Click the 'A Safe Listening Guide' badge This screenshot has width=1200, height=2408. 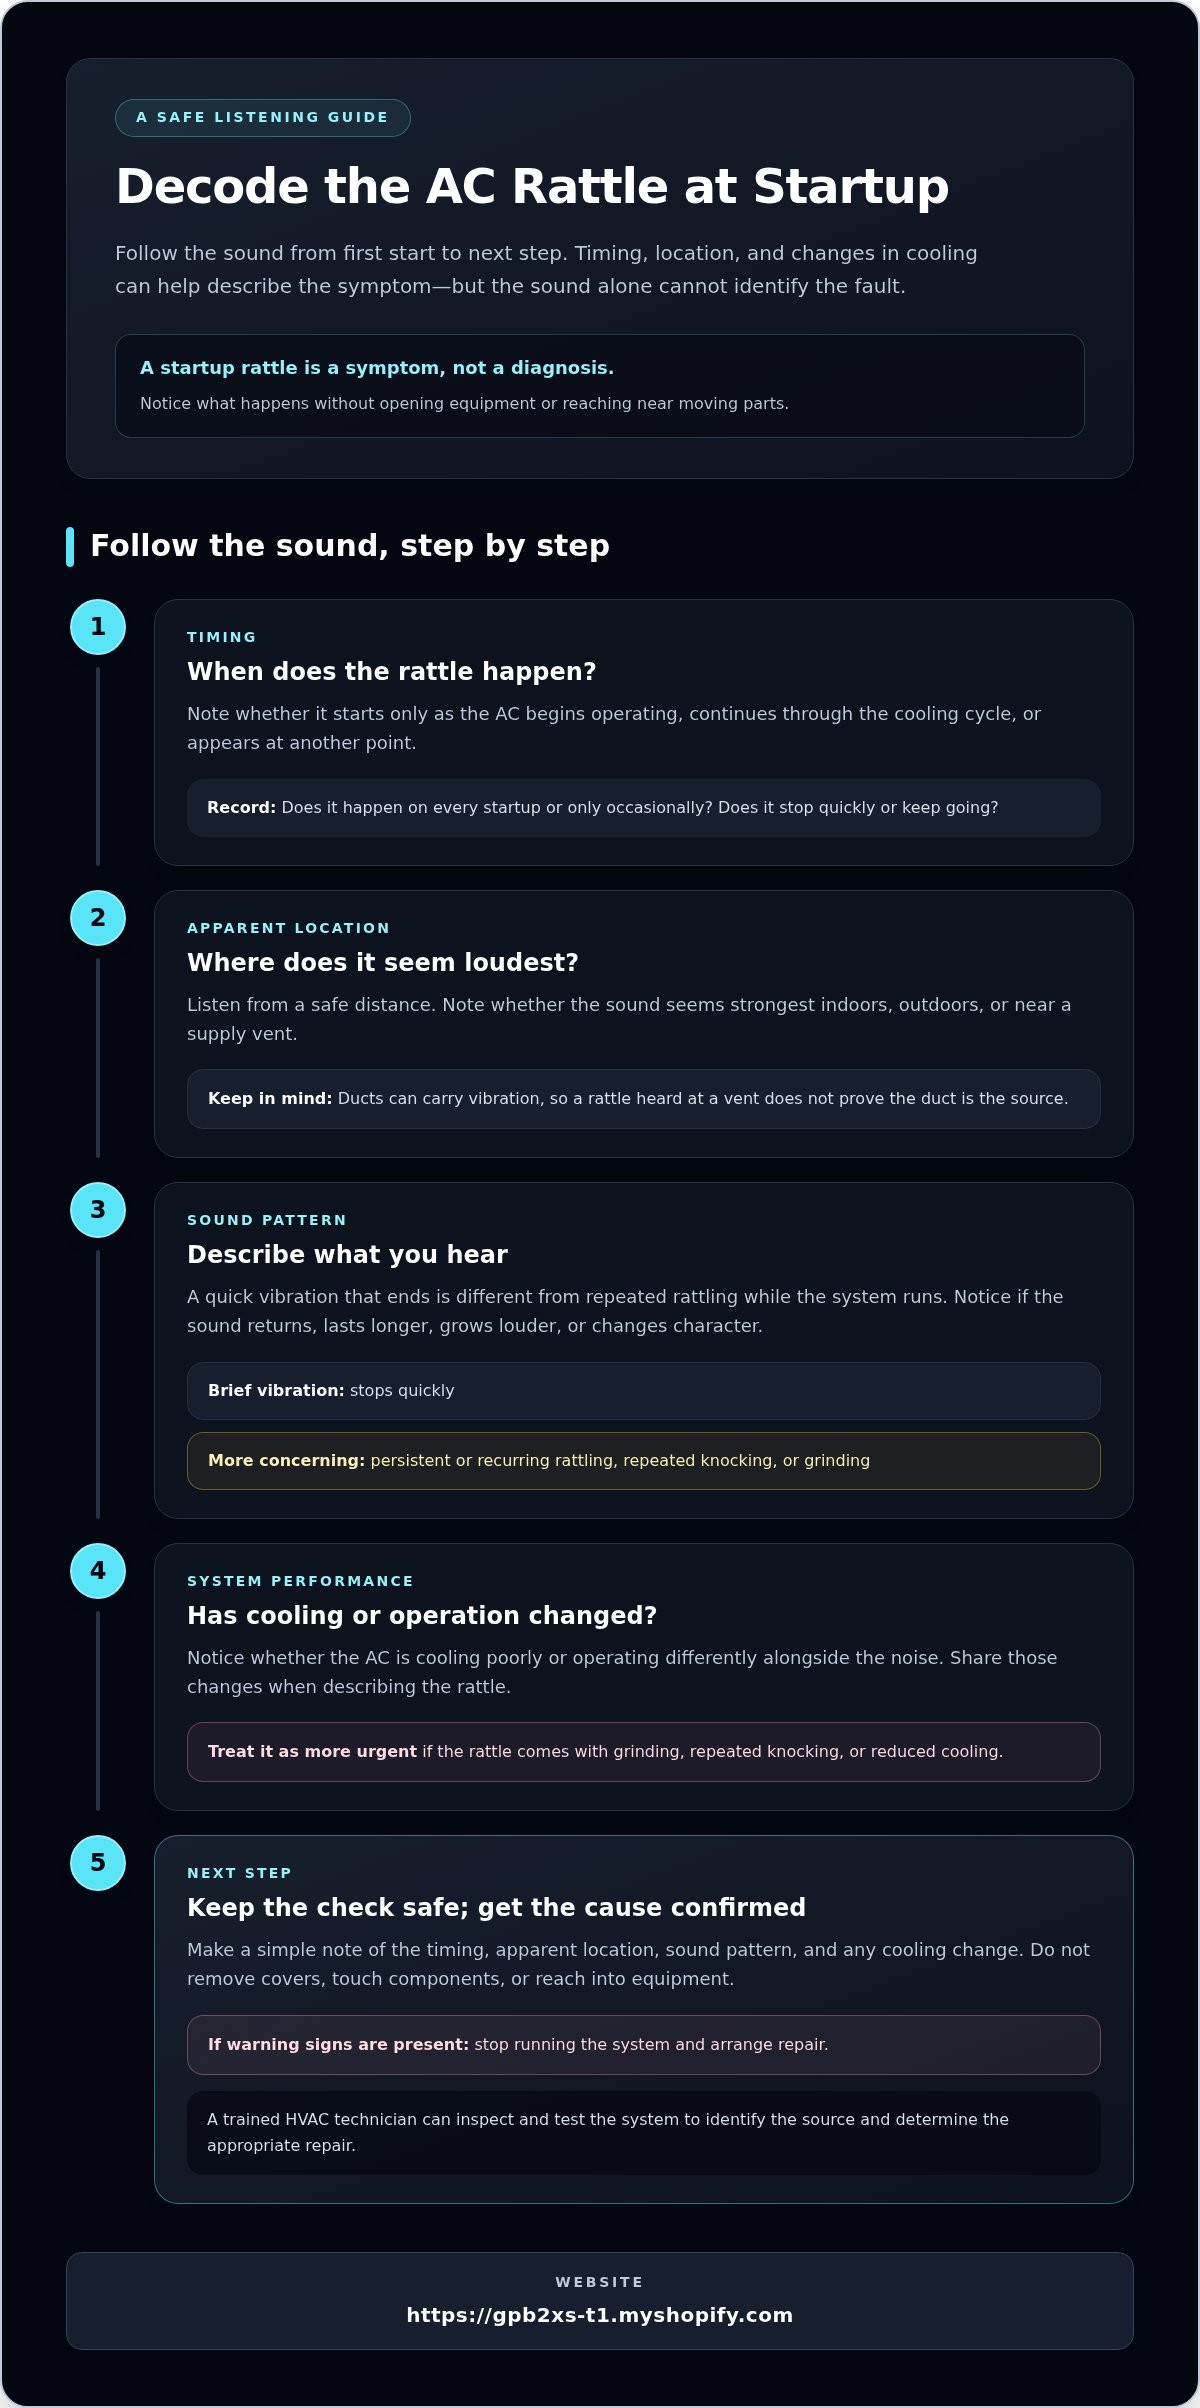point(263,118)
